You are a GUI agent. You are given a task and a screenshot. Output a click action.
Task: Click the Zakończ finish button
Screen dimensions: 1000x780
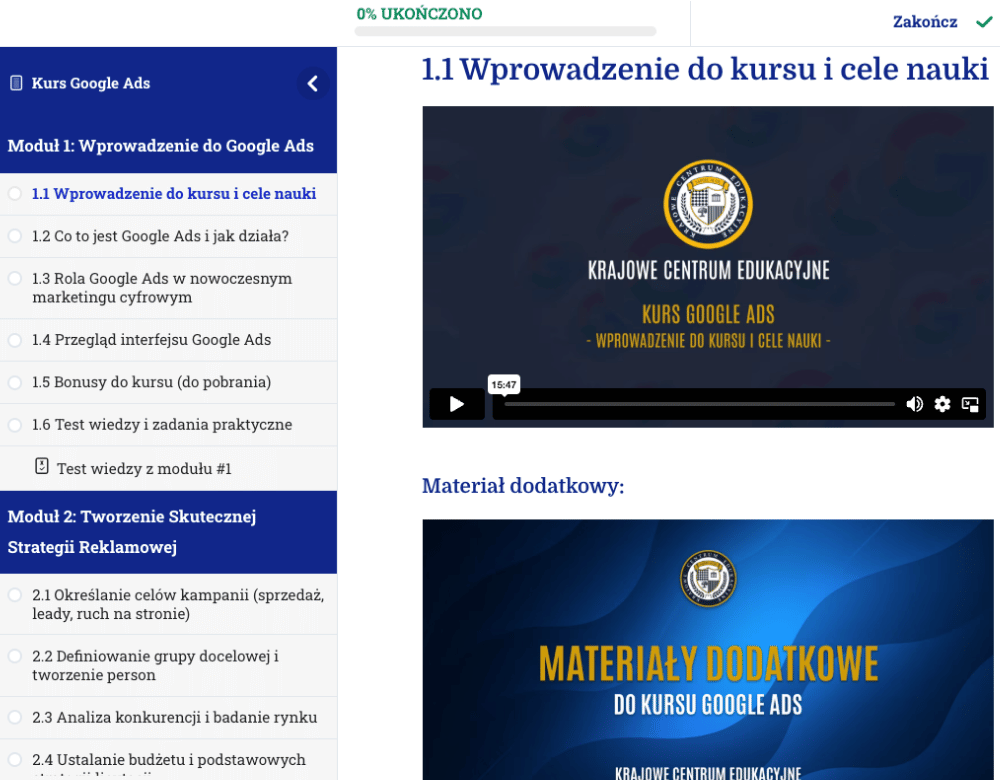point(925,22)
